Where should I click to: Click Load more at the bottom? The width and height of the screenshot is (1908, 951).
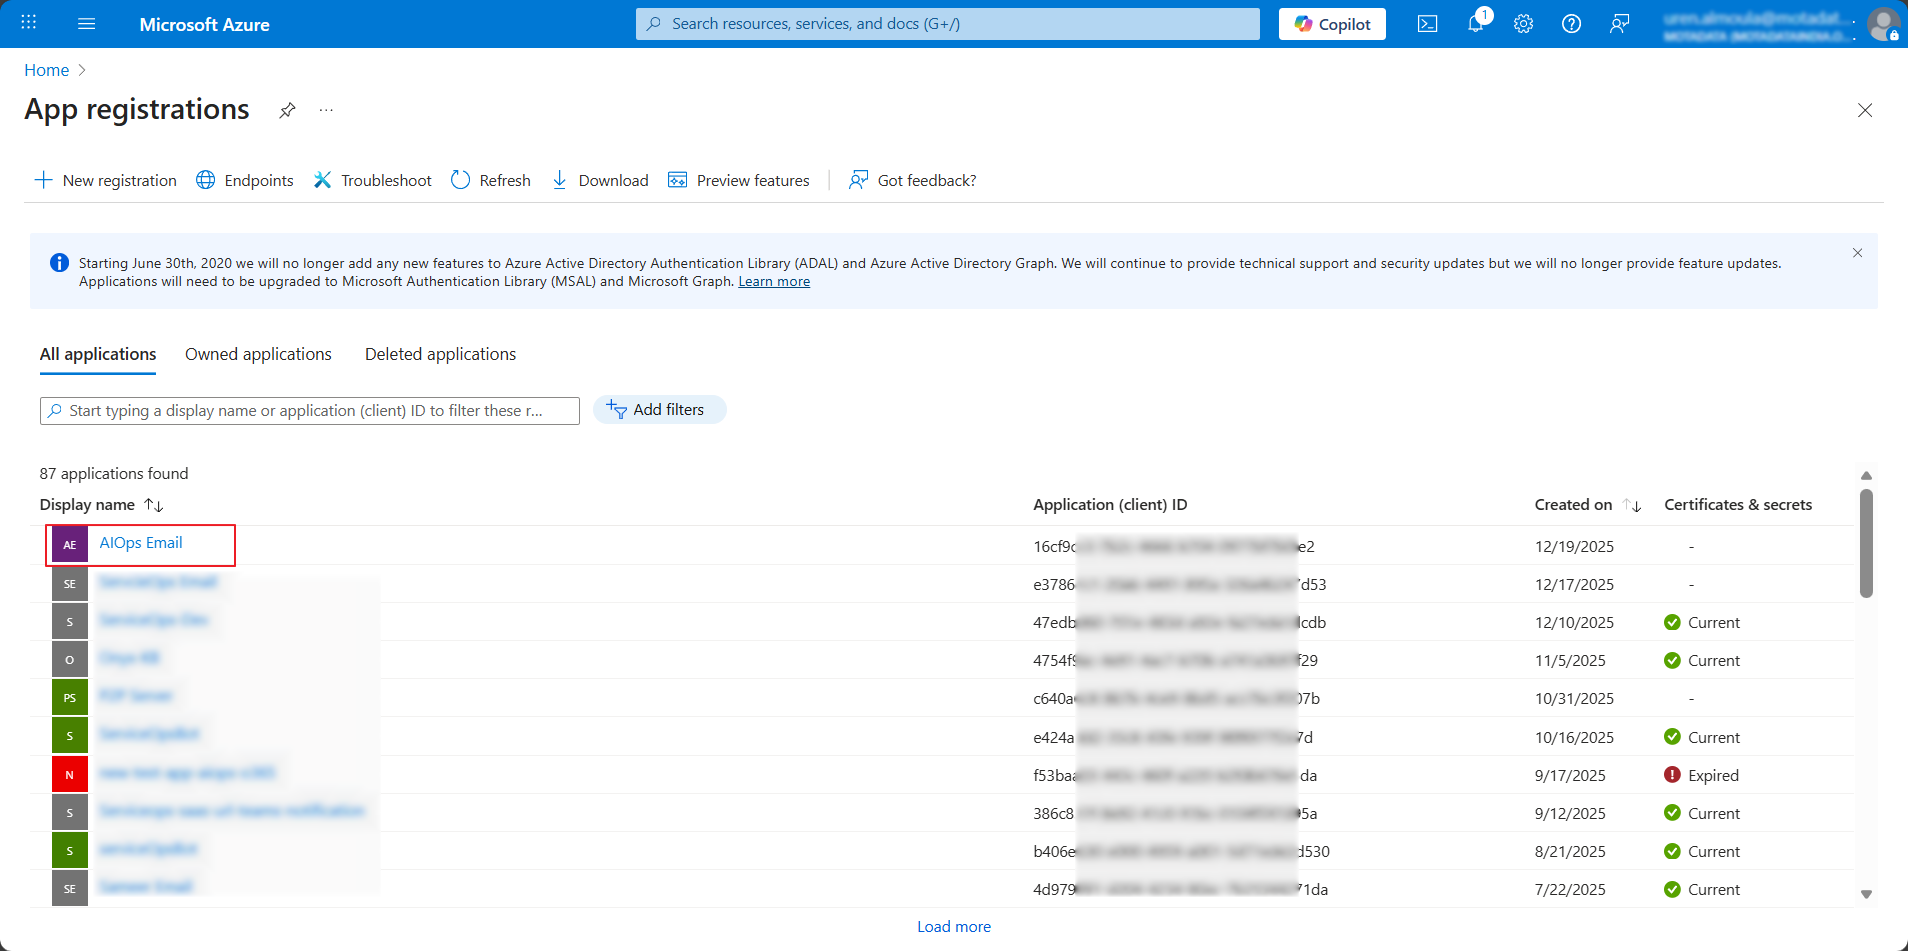954,927
